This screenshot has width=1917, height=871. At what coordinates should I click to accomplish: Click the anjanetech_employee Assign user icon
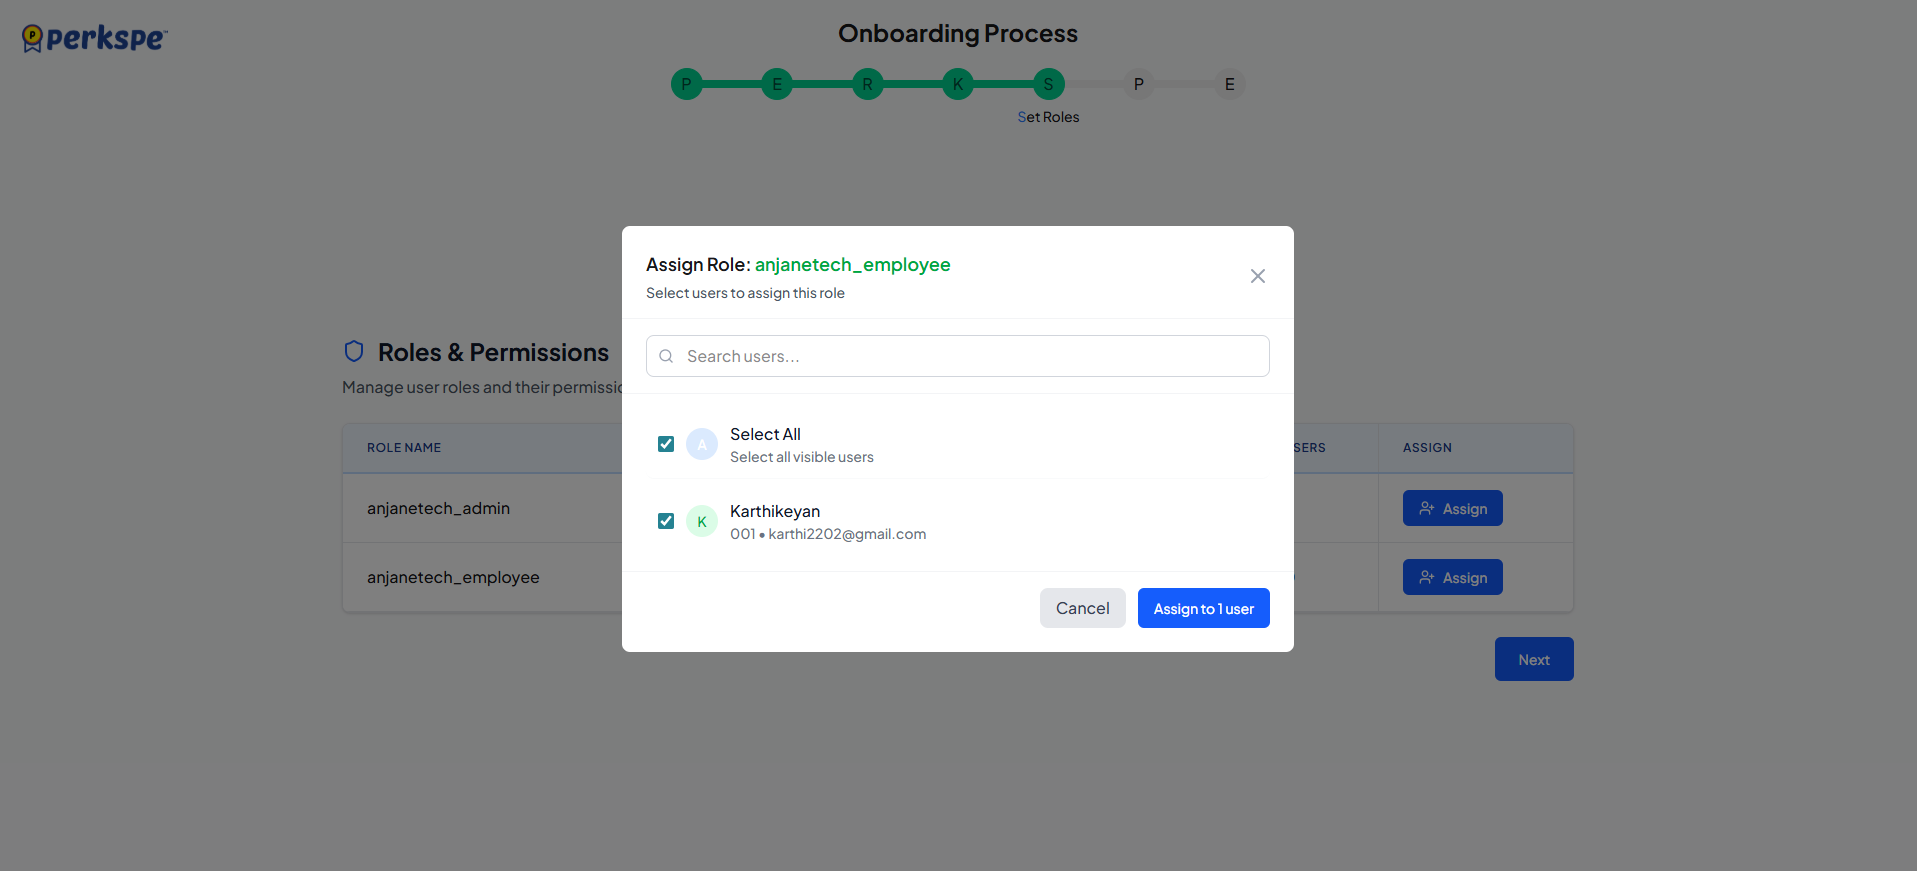(1427, 577)
